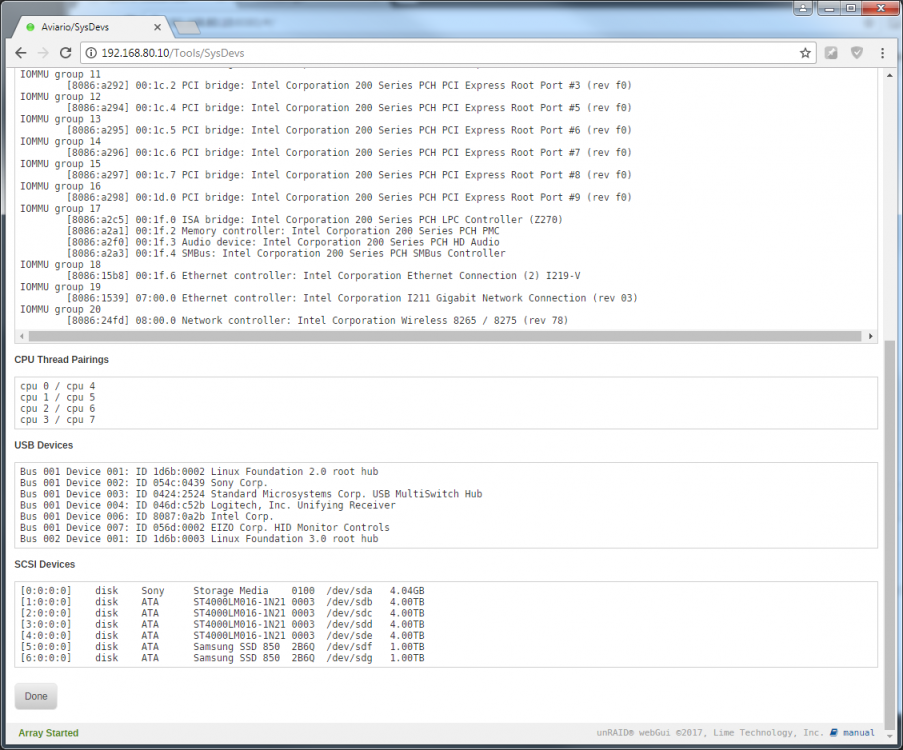The image size is (903, 750).
Task: Click the 'IOMMU group 17' line
Action: [60, 209]
